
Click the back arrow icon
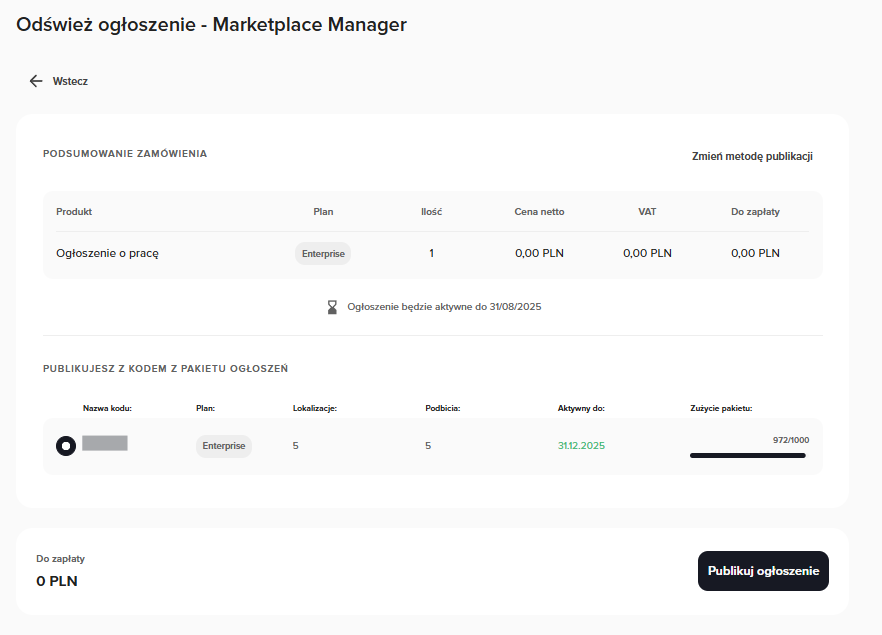coord(36,81)
